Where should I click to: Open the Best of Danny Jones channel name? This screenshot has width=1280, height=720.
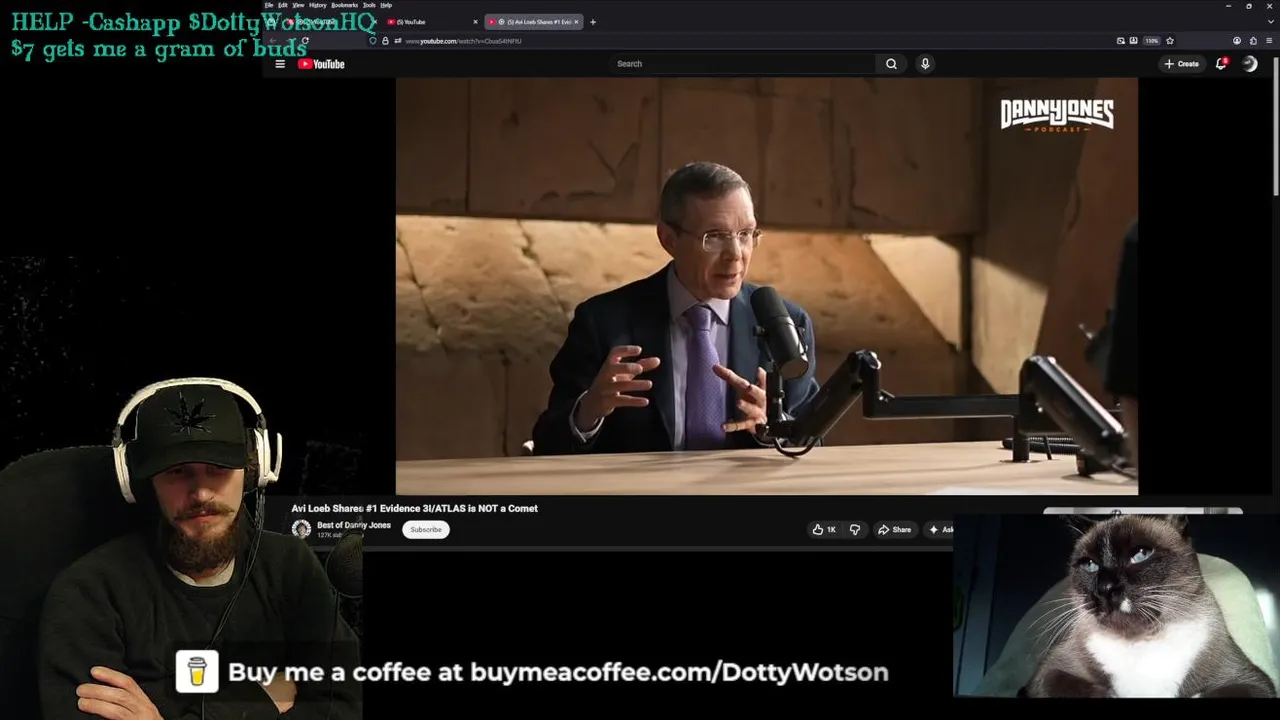354,525
